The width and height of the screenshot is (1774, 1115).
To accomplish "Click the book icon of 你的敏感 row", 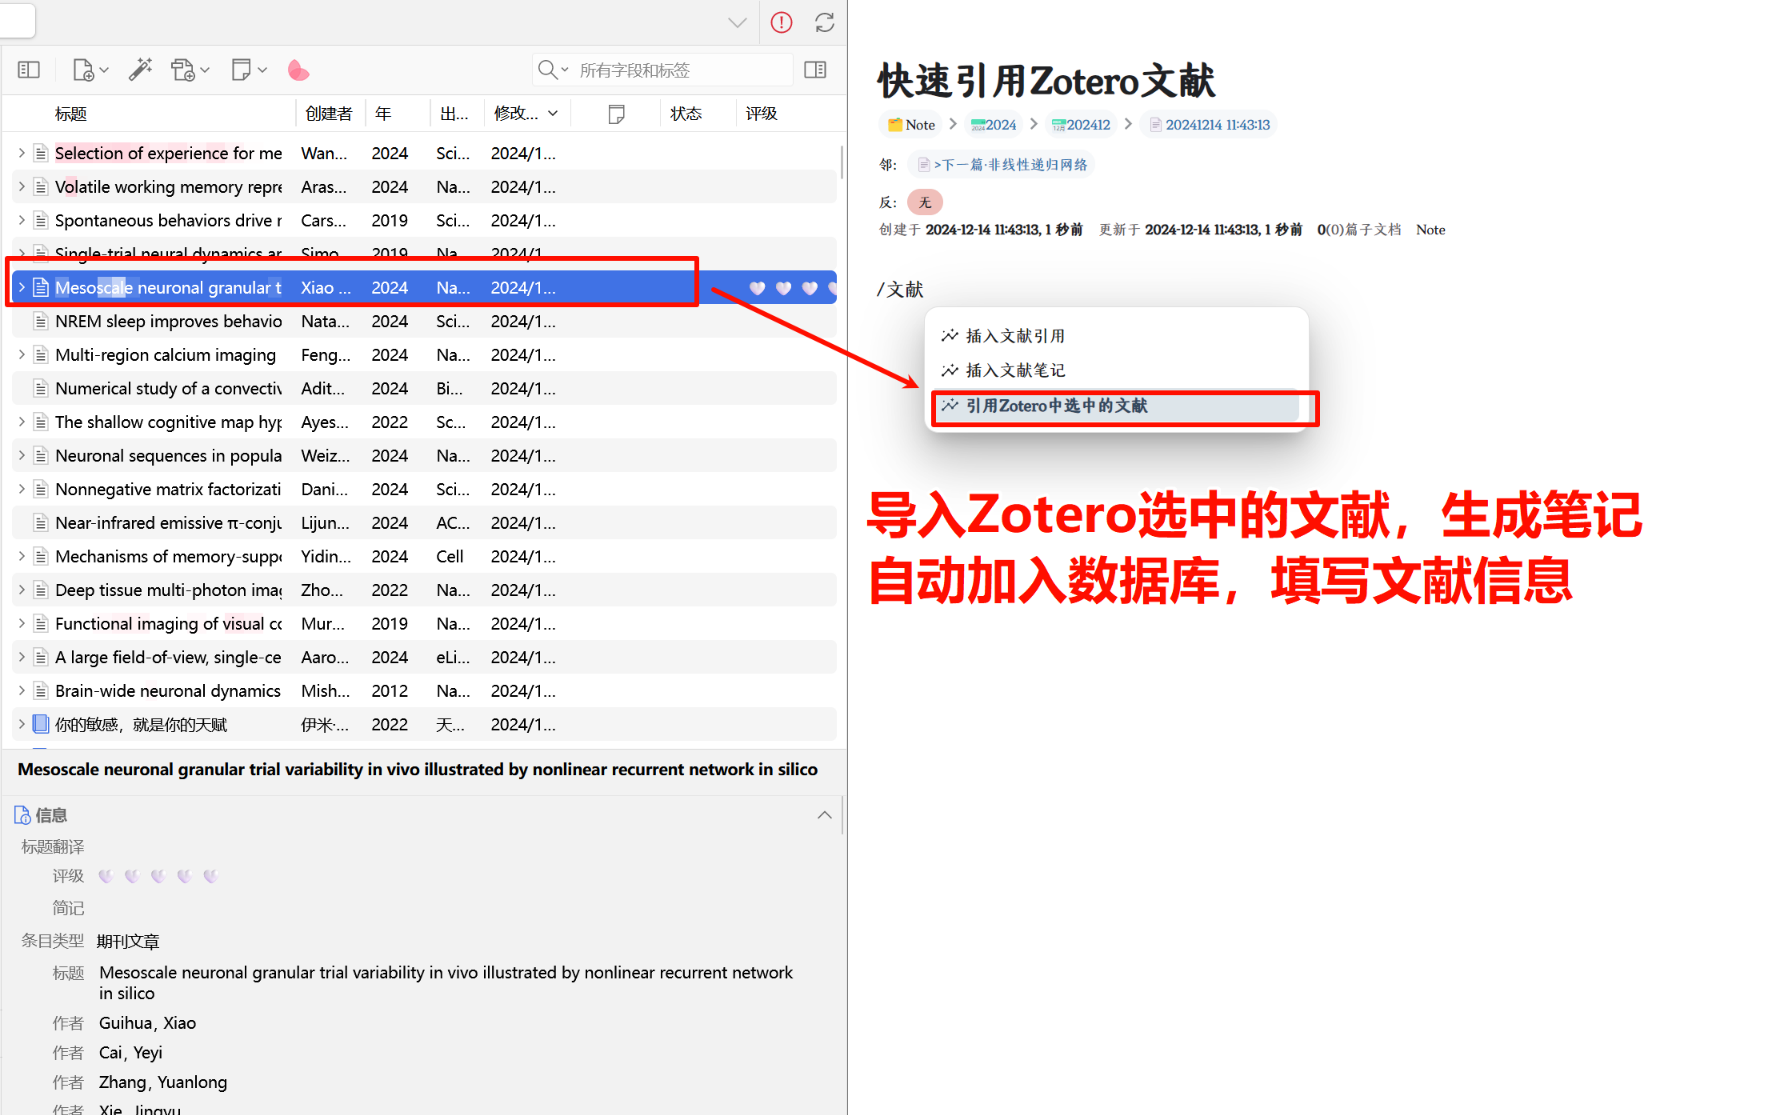I will (x=41, y=724).
